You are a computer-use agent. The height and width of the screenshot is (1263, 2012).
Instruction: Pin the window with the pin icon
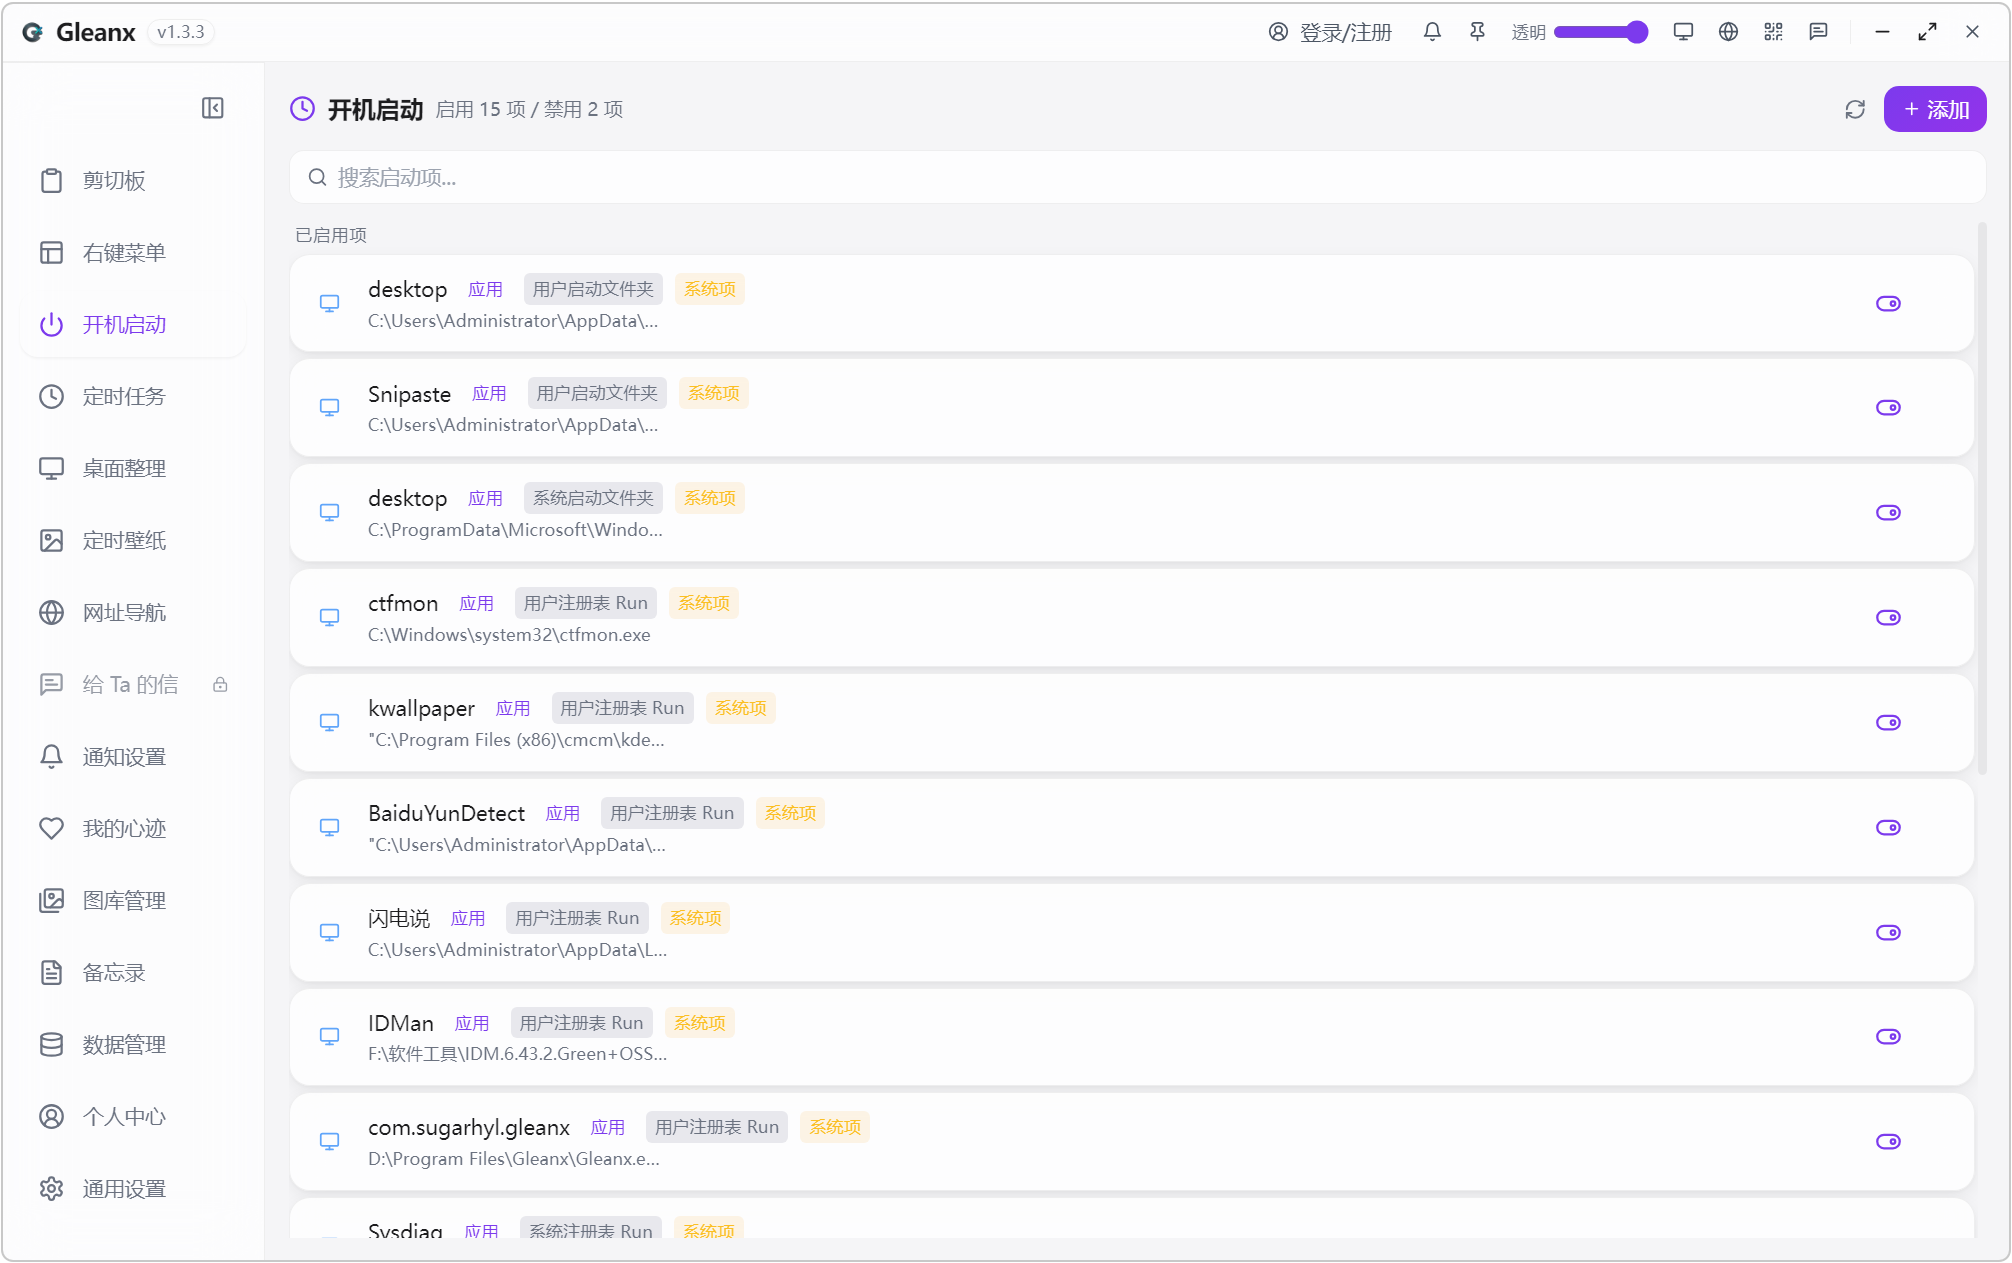(x=1477, y=32)
